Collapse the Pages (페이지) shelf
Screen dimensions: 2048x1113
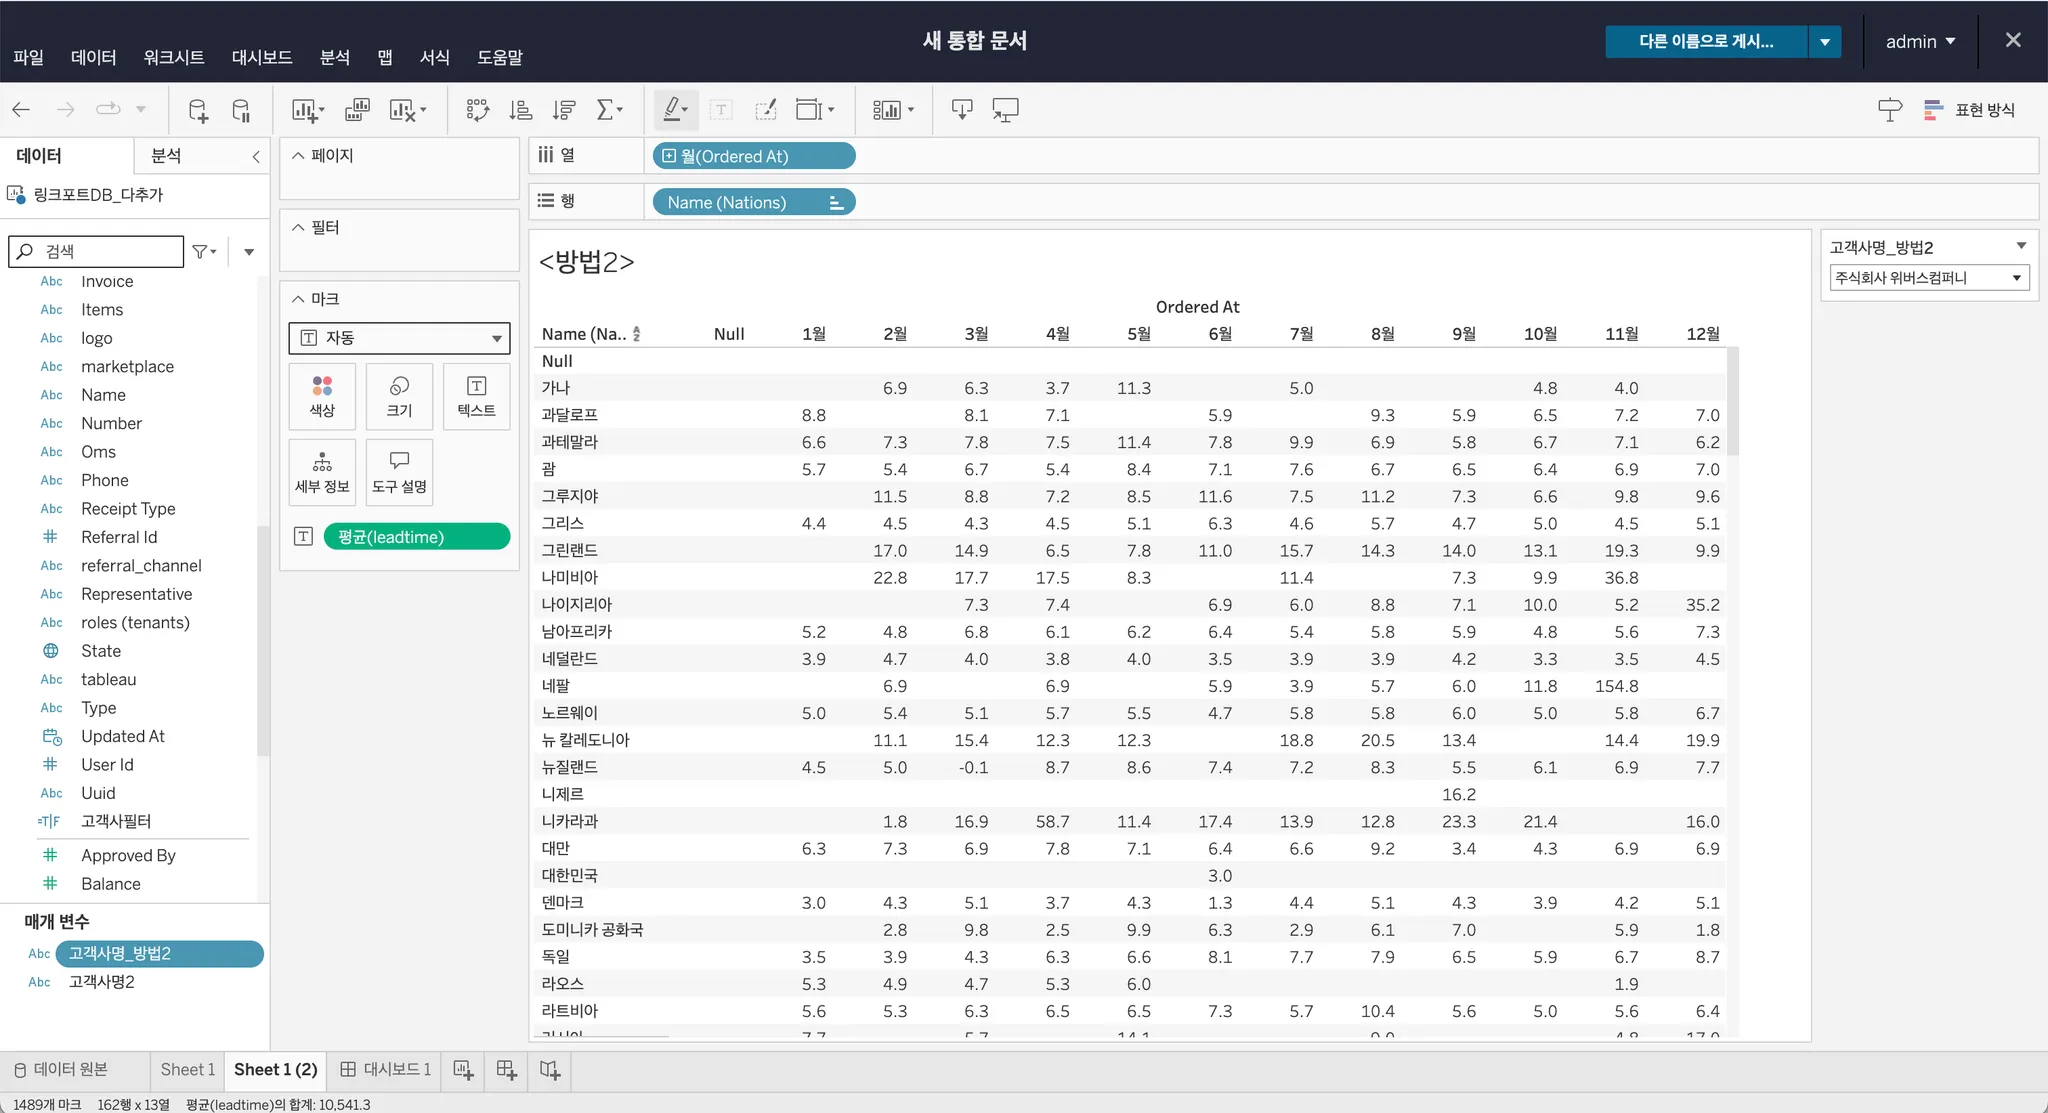pos(298,156)
